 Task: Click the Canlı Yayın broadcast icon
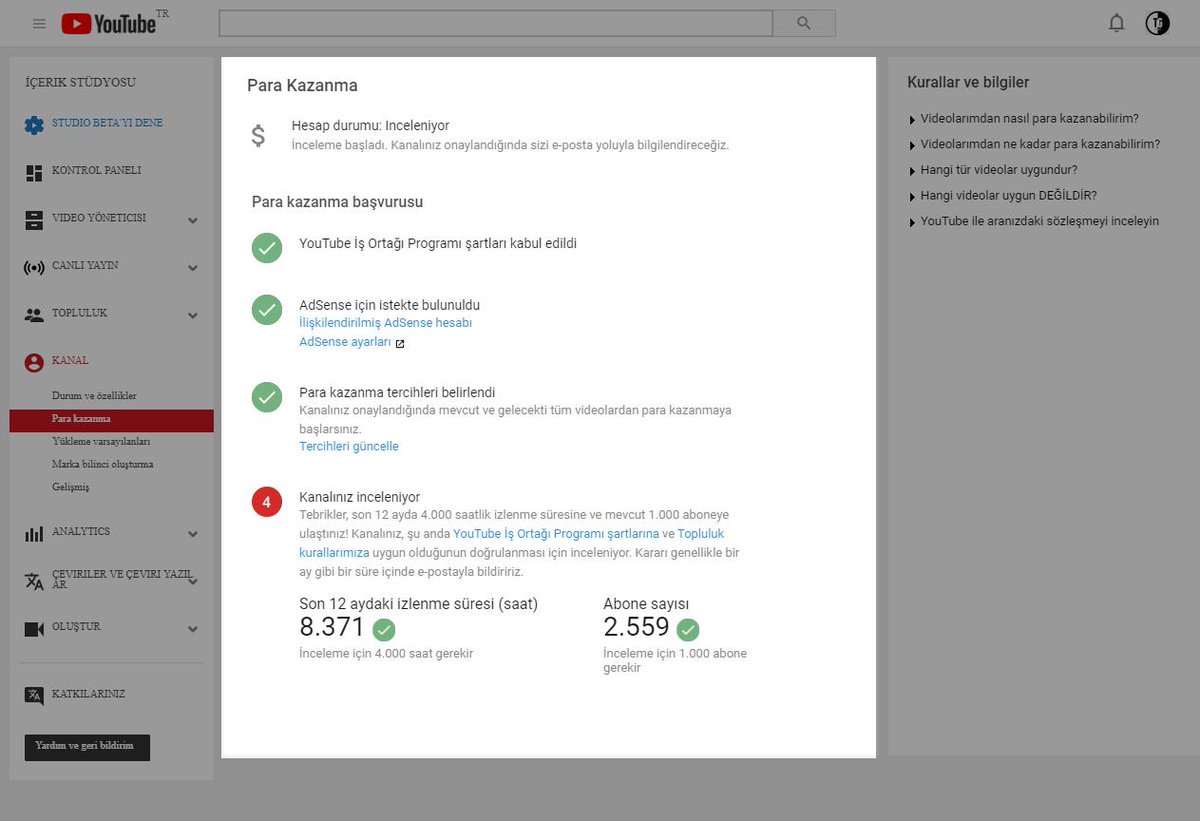pyautogui.click(x=34, y=267)
